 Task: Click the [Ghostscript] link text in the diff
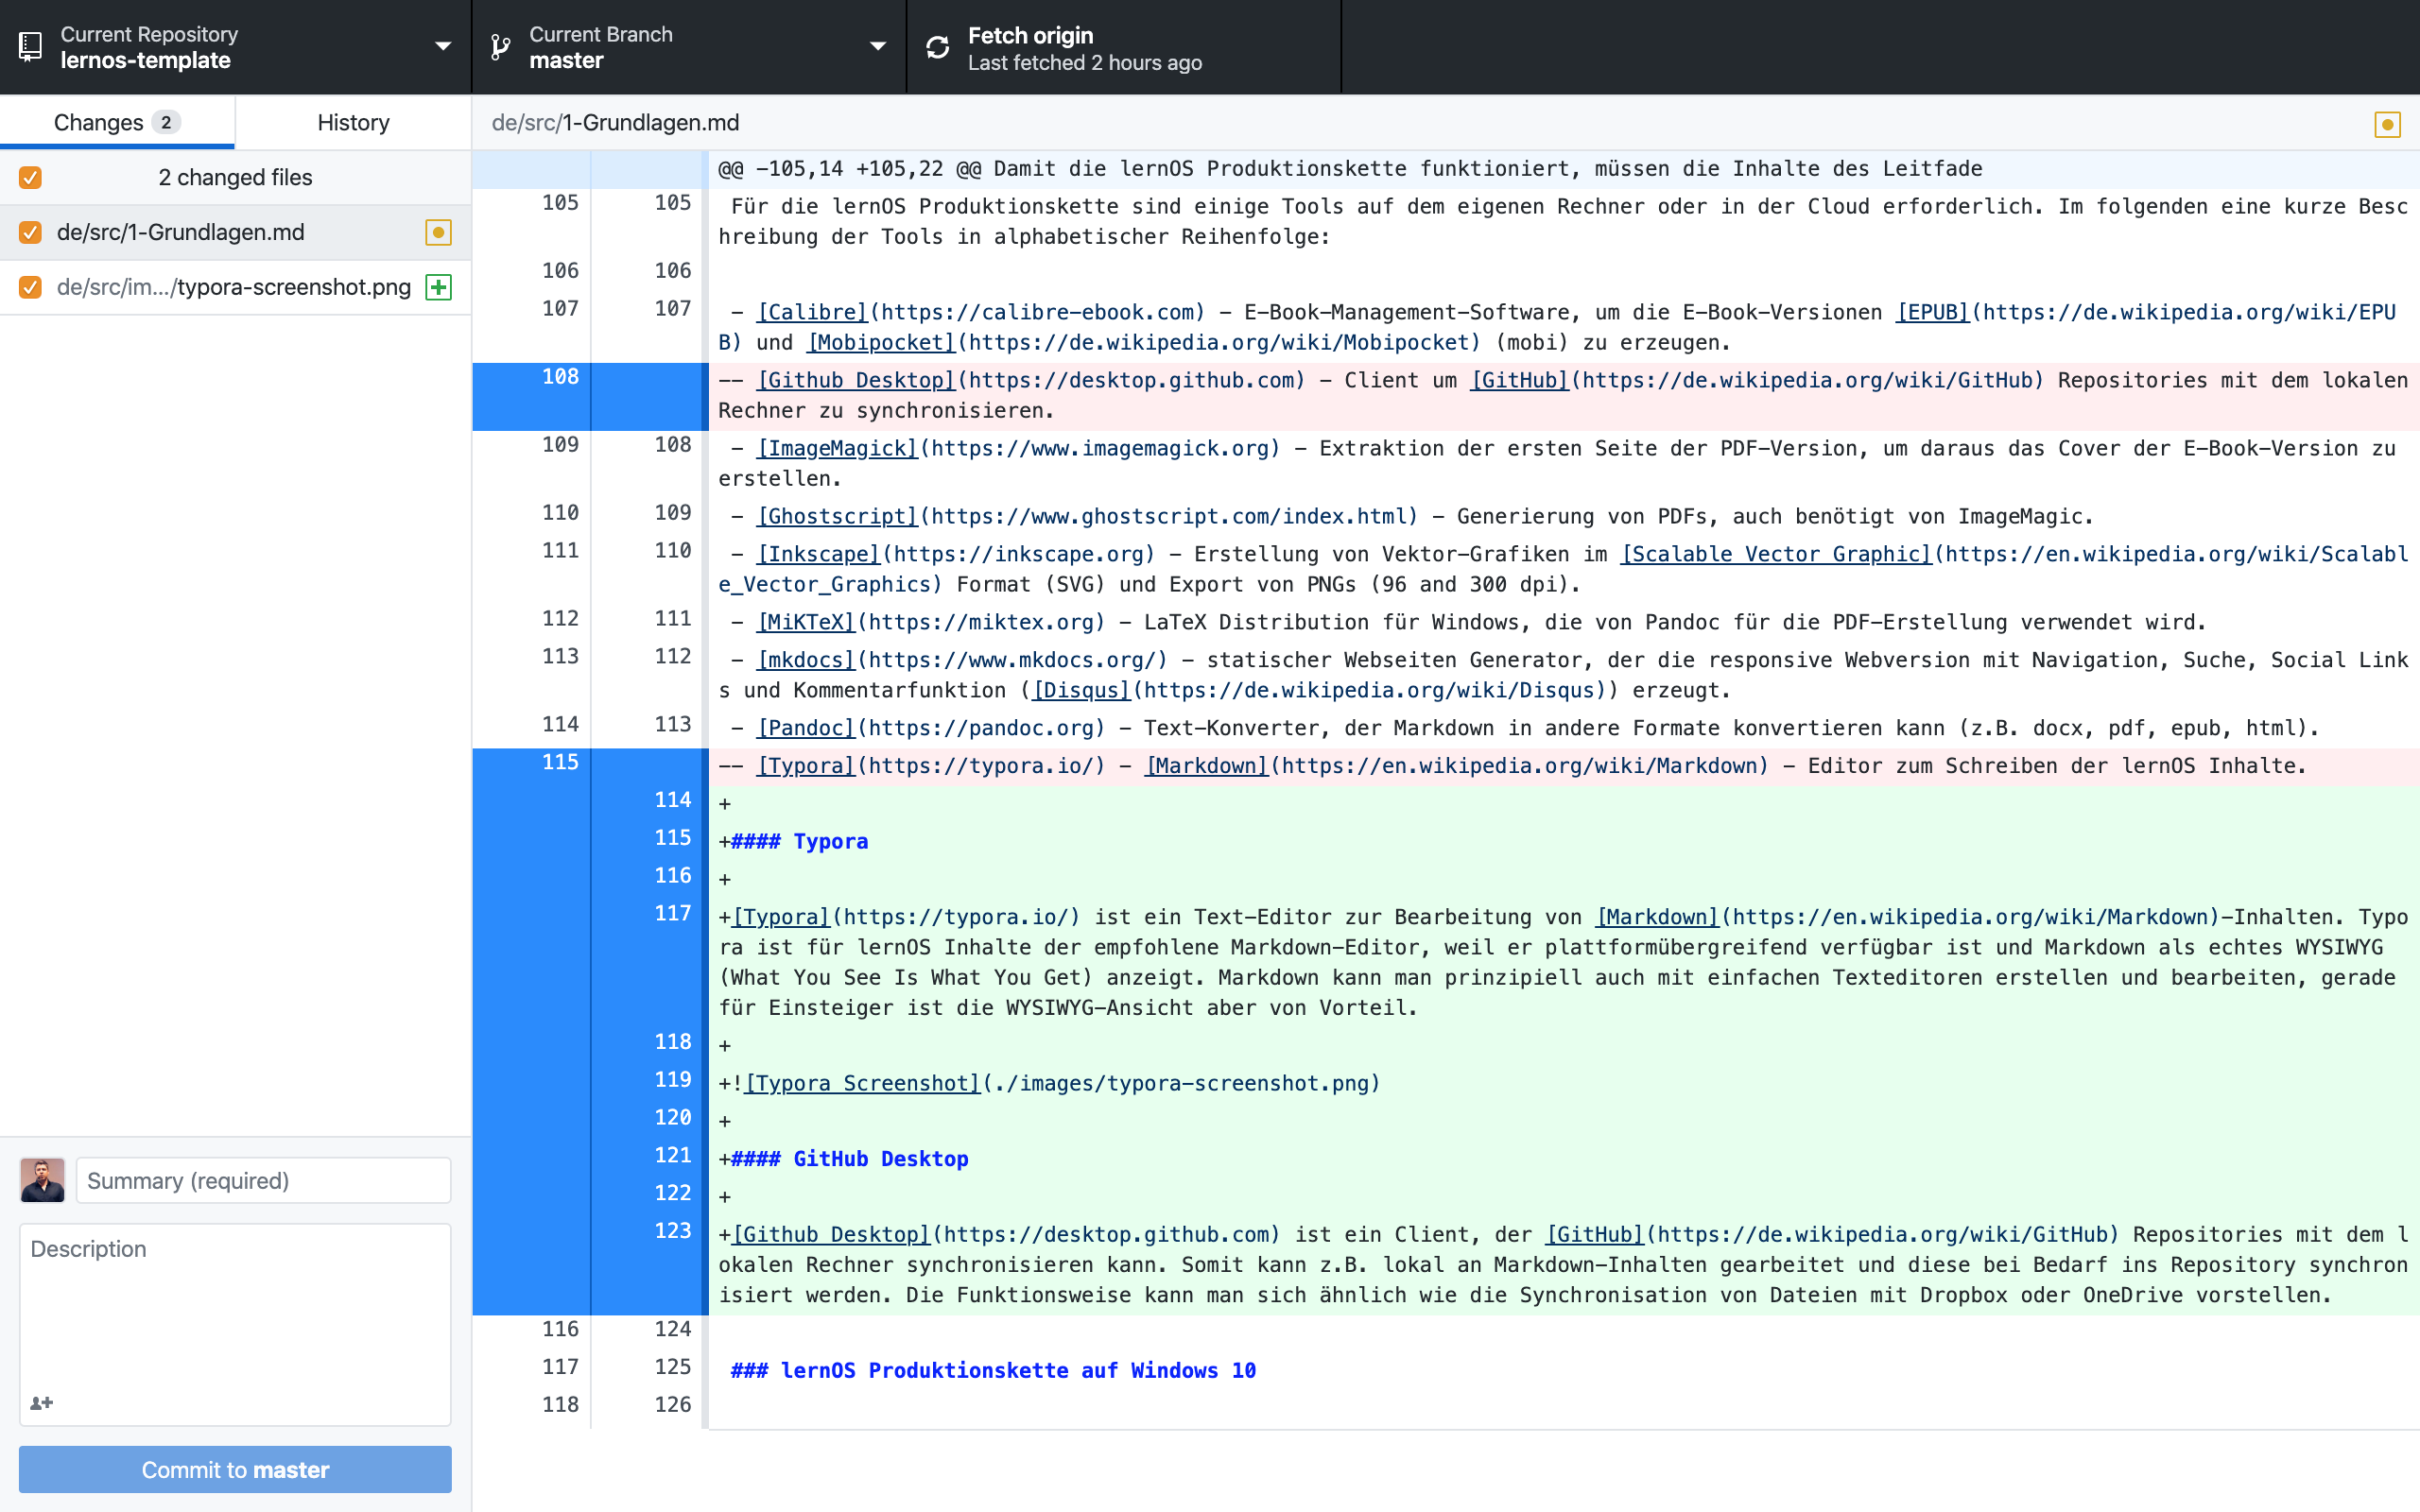coord(837,517)
